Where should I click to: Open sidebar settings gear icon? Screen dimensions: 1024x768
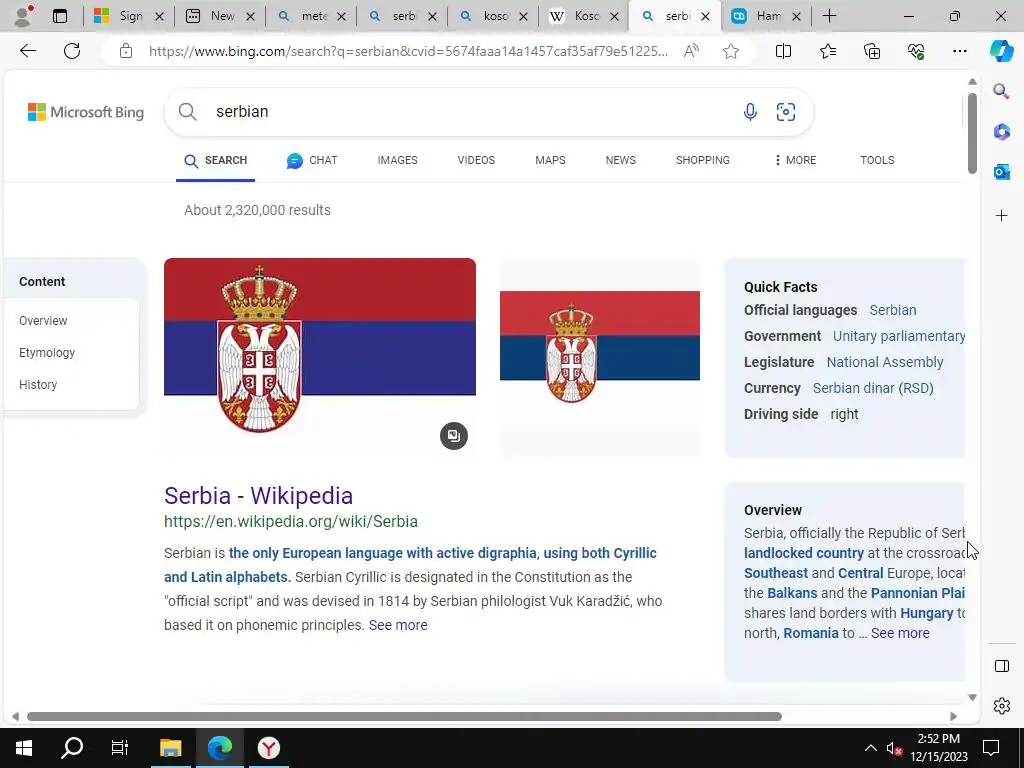[x=1001, y=706]
